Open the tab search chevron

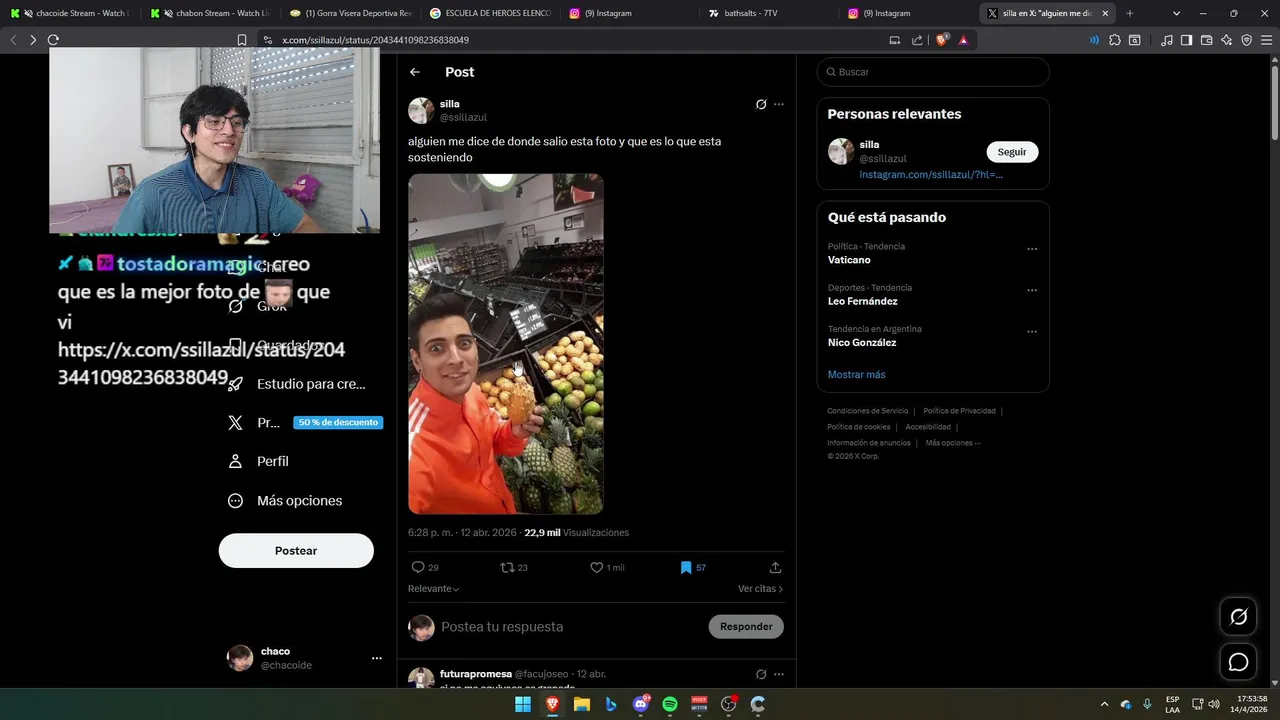[1176, 13]
